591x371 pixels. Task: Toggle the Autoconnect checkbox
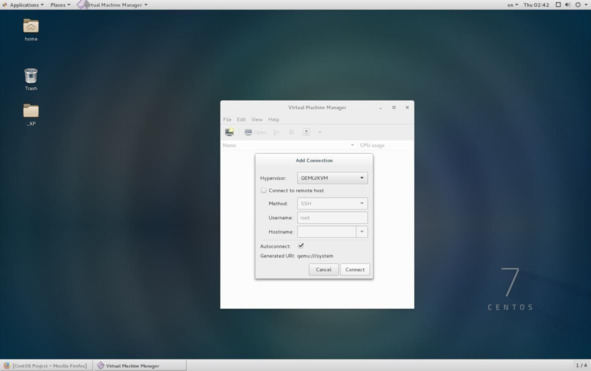(301, 246)
